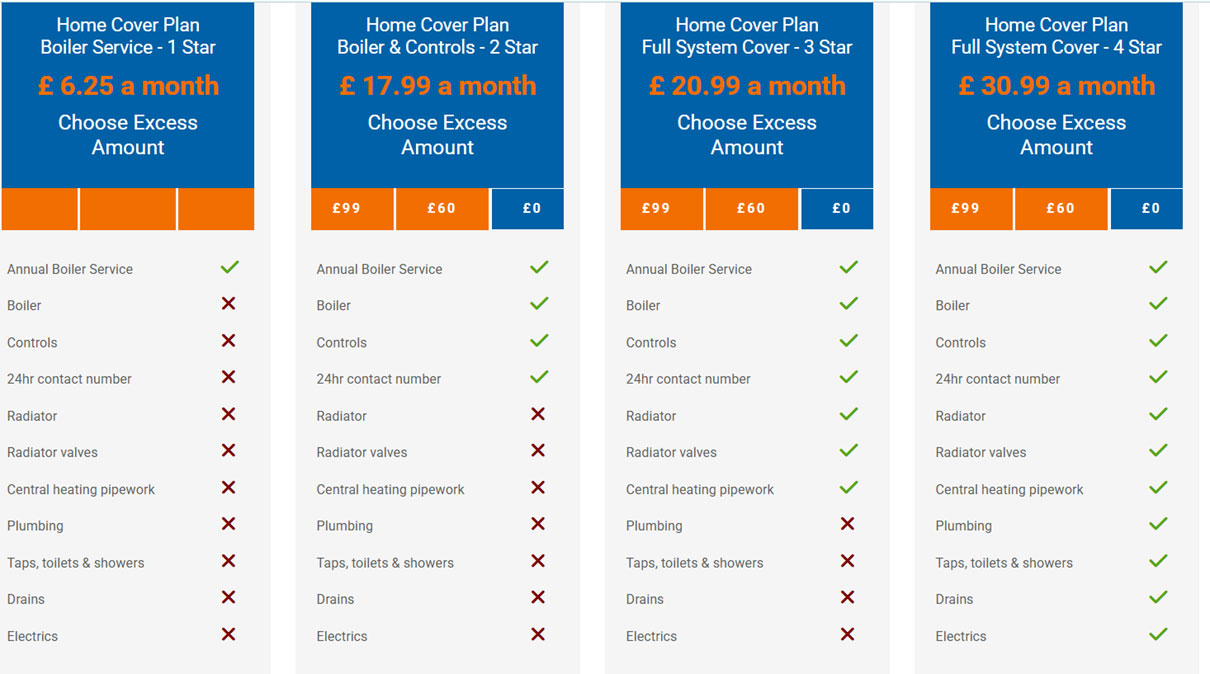Click middle orange excess block on 1 Star plan
This screenshot has width=1210, height=674.
pyautogui.click(x=128, y=209)
